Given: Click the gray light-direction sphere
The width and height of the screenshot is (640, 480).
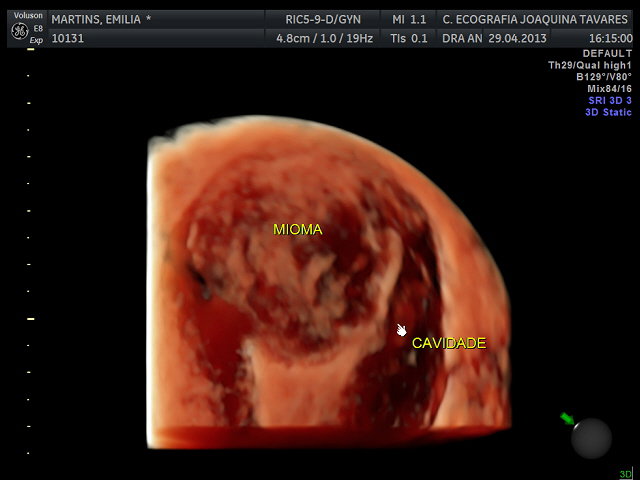Looking at the screenshot, I should click(590, 438).
